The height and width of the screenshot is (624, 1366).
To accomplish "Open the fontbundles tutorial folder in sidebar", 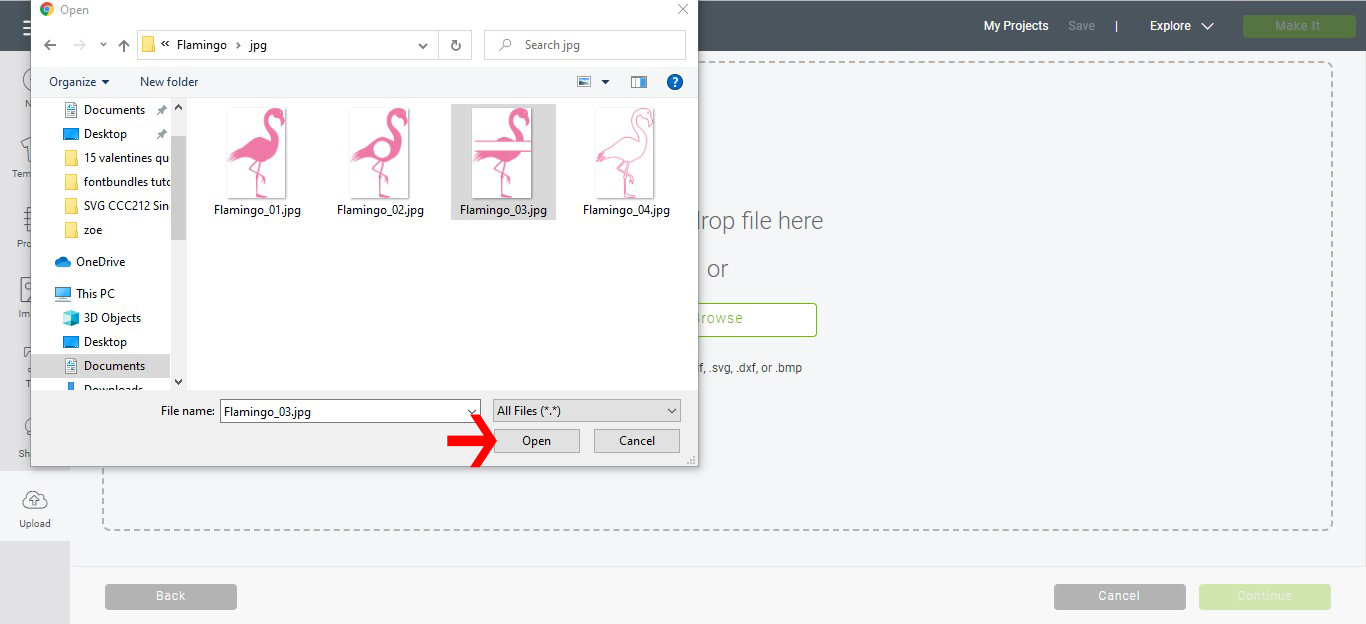I will [x=115, y=182].
